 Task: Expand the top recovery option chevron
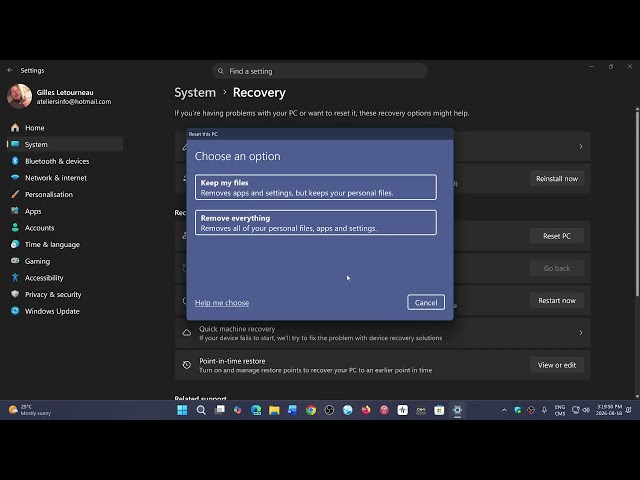(580, 146)
